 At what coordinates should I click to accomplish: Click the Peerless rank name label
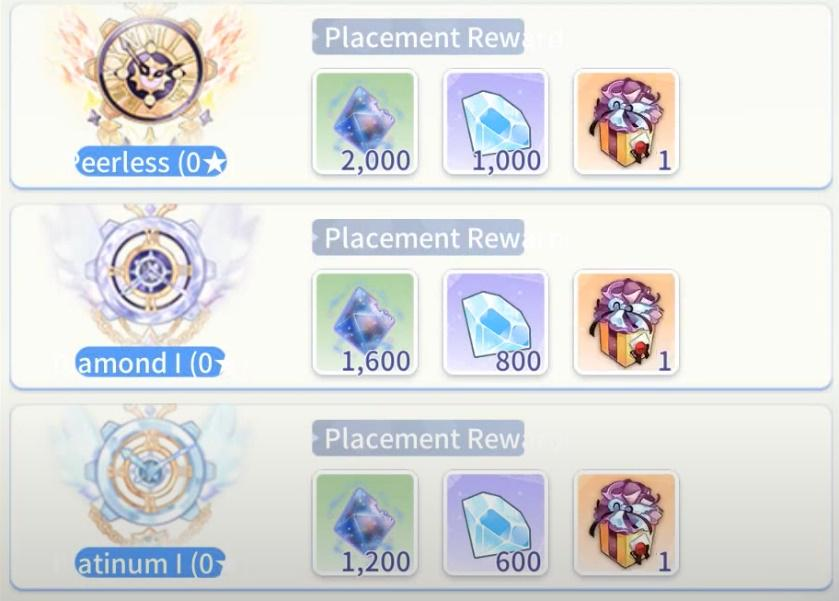150,162
